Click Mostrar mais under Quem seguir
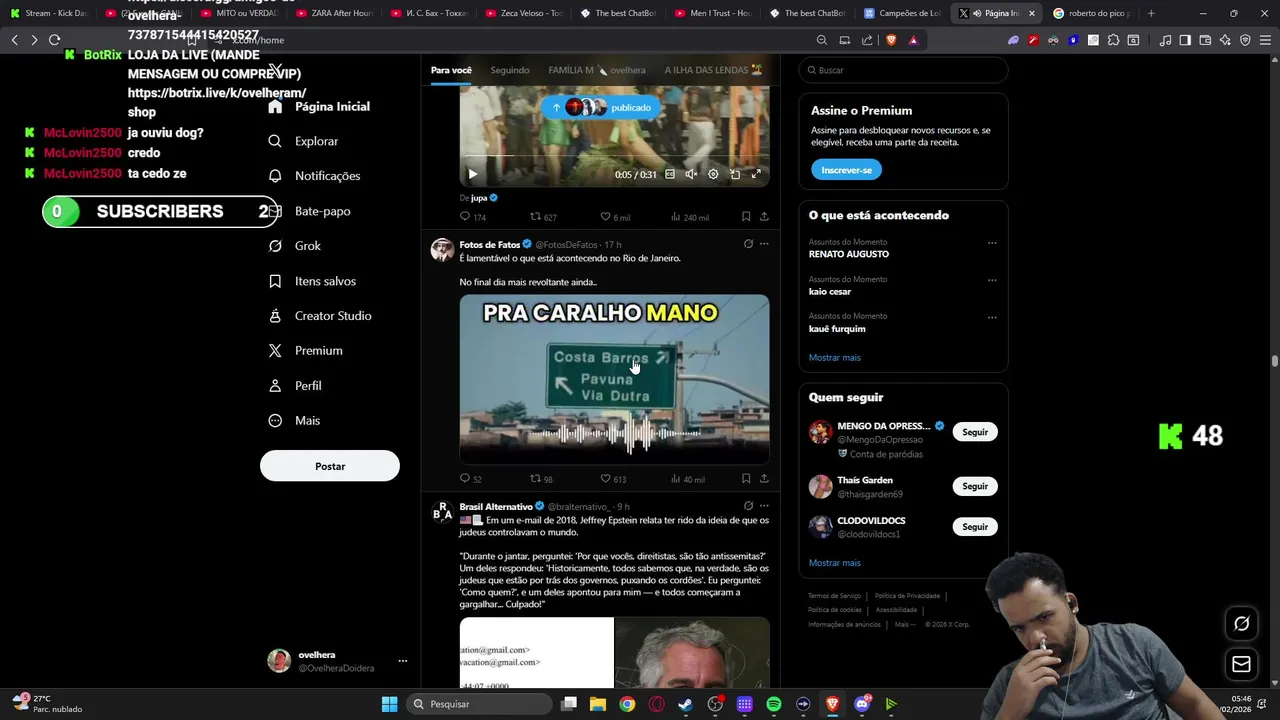This screenshot has height=720, width=1280. pos(834,563)
